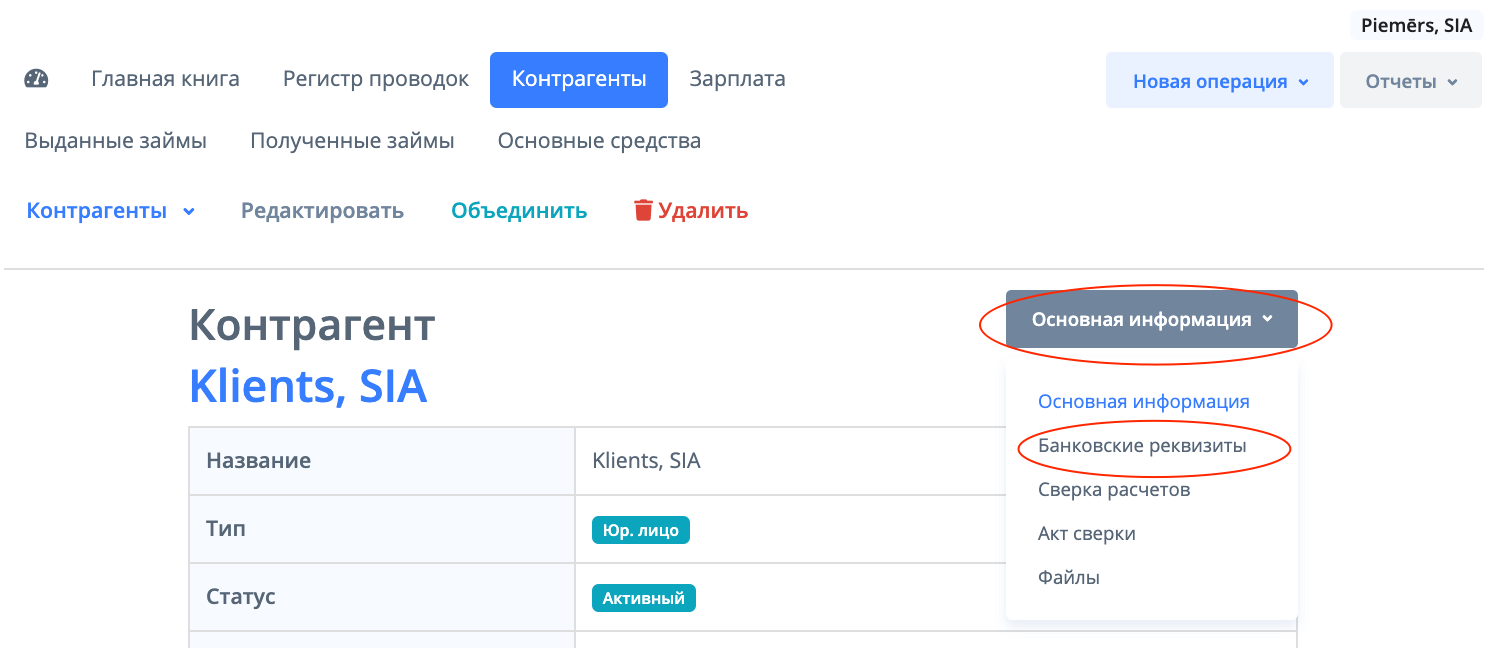Screen dimensions: 1498x648
Task: Expand the blue Контрагенты submenu dropdown
Action: [x=110, y=211]
